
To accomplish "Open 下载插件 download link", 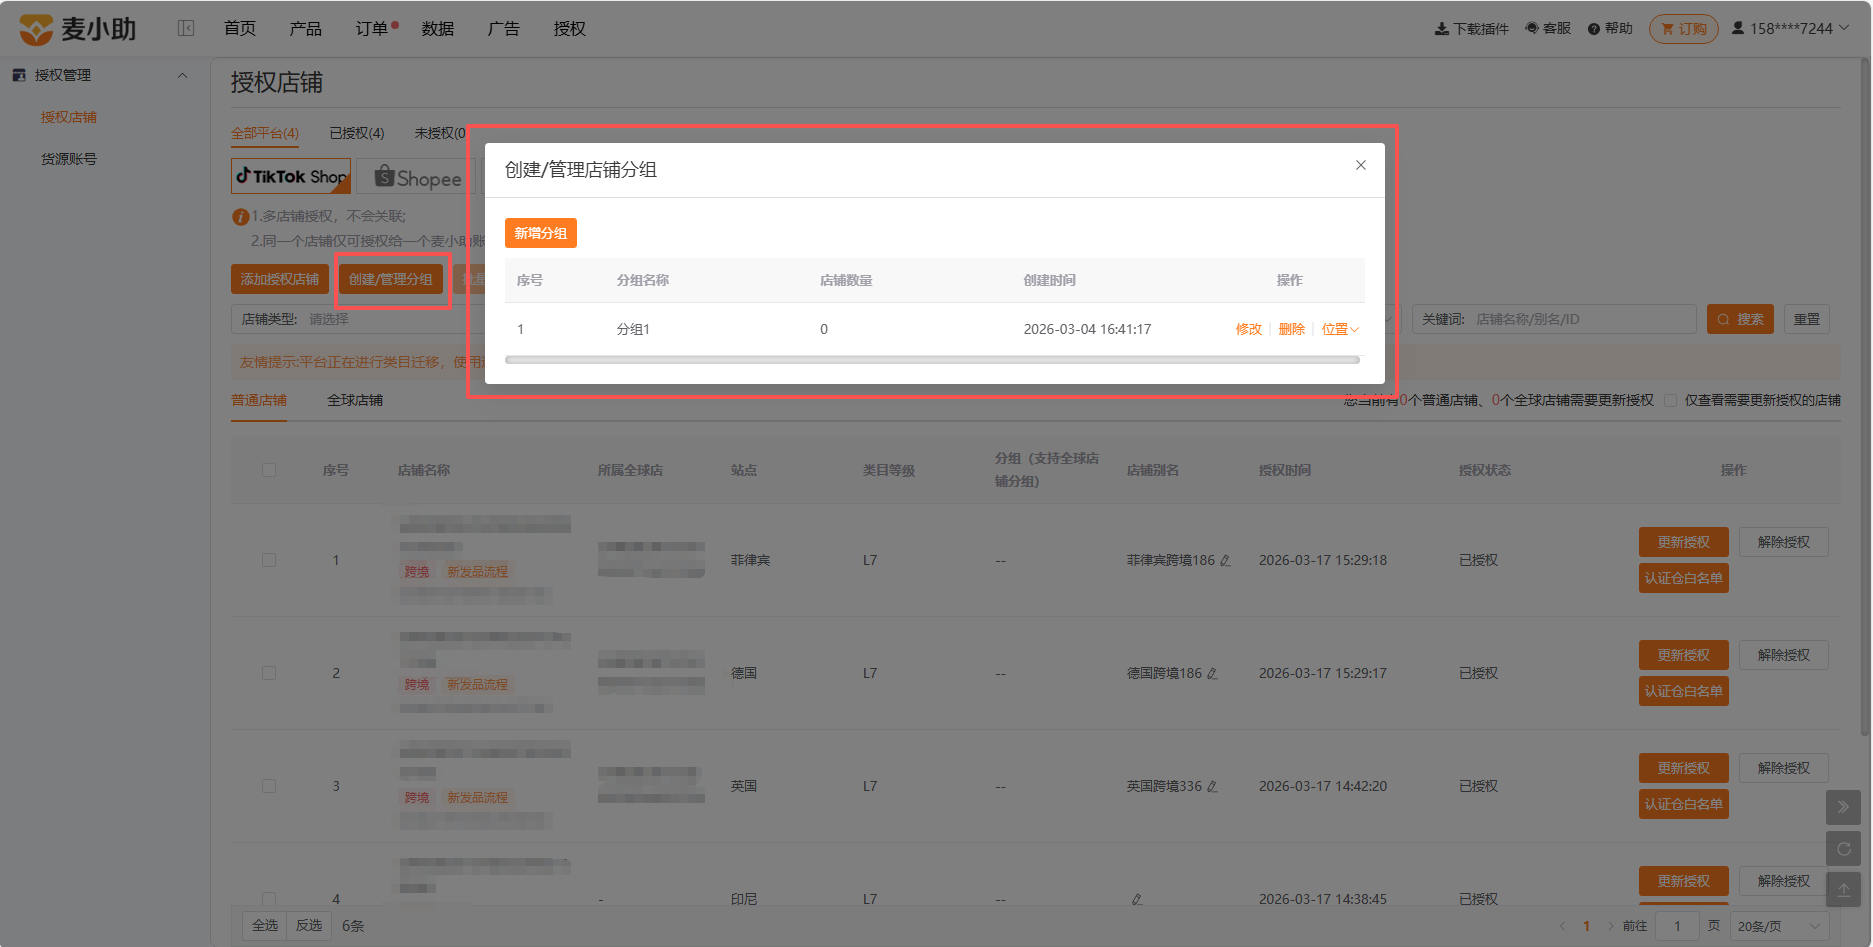I will click(1471, 28).
